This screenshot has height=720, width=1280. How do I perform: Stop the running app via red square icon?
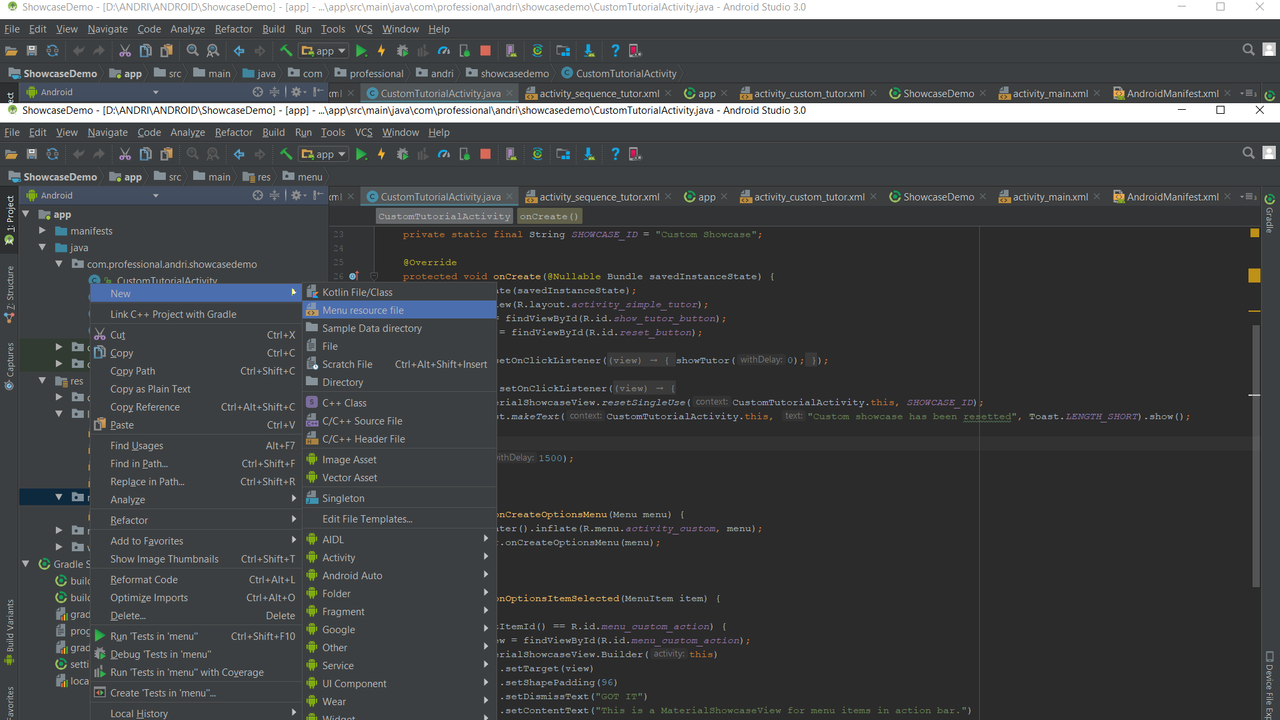point(485,153)
